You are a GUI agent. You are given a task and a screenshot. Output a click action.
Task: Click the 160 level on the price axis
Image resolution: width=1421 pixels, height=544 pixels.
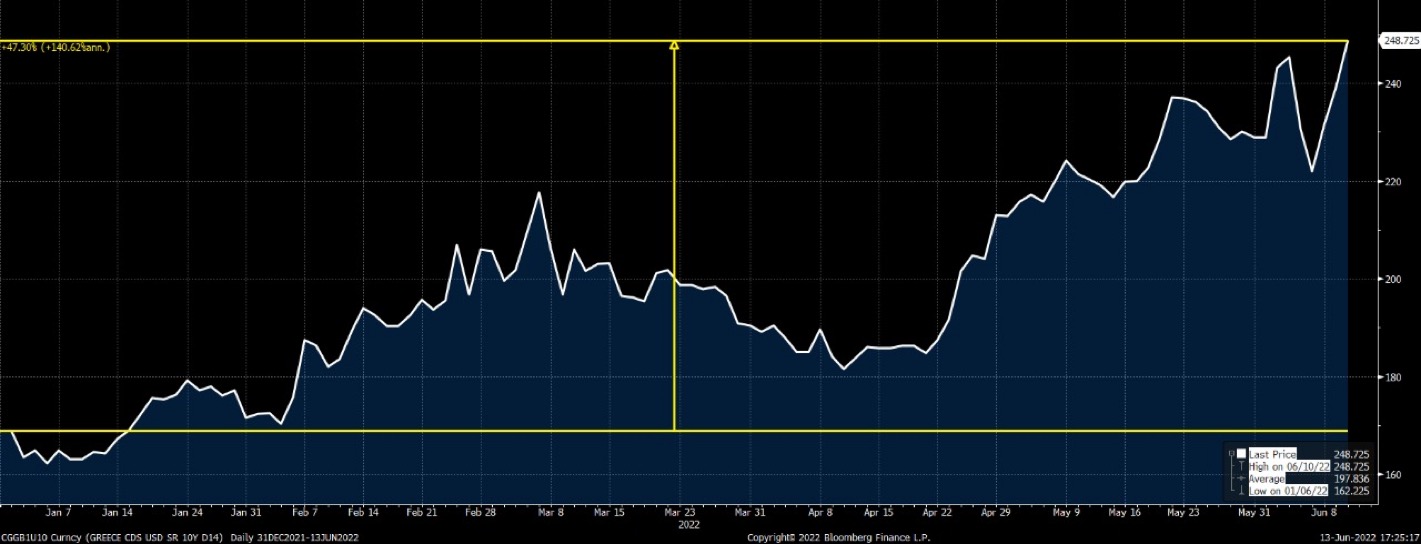click(x=1392, y=474)
